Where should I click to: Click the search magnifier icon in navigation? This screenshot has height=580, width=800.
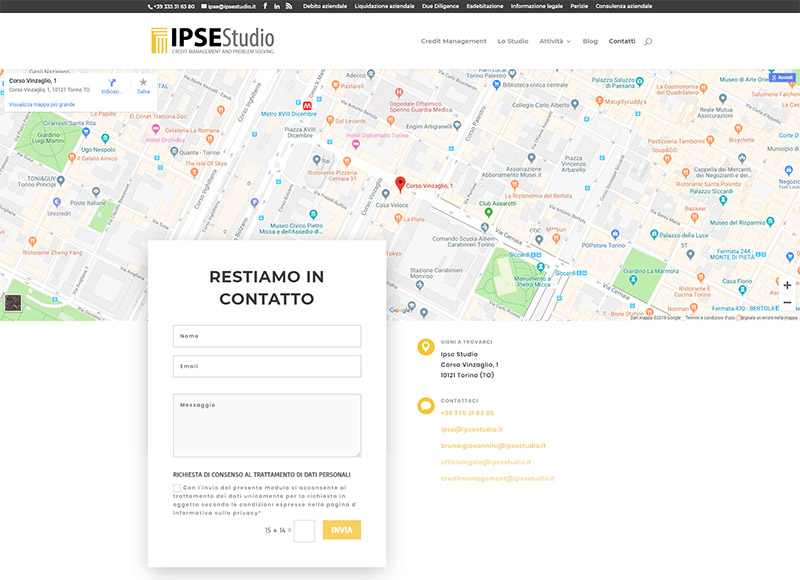click(648, 41)
